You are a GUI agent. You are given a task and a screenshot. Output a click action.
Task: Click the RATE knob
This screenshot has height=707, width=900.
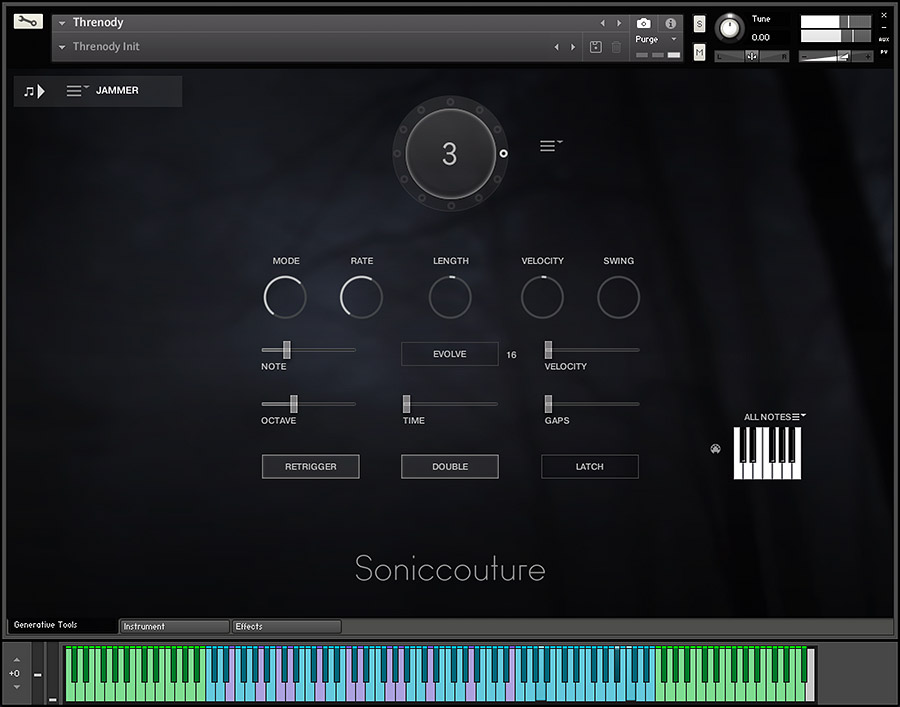tap(361, 297)
